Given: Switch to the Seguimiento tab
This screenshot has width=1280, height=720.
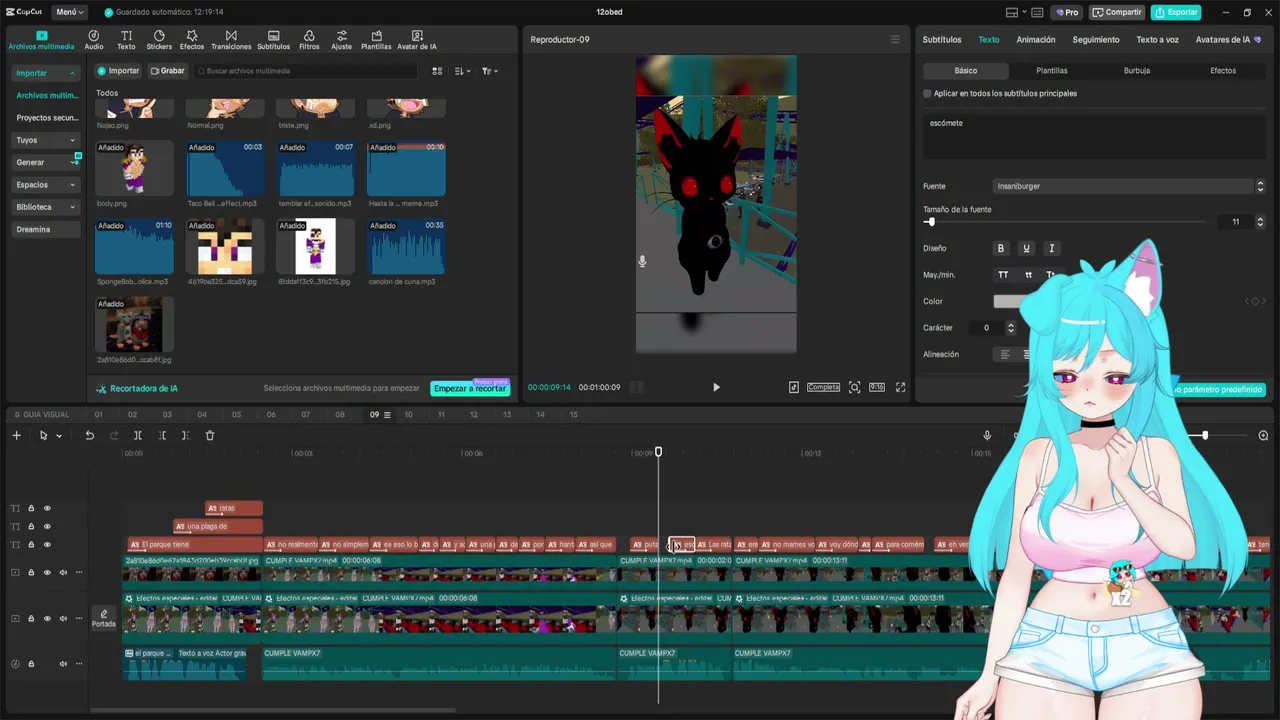Looking at the screenshot, I should pyautogui.click(x=1096, y=40).
